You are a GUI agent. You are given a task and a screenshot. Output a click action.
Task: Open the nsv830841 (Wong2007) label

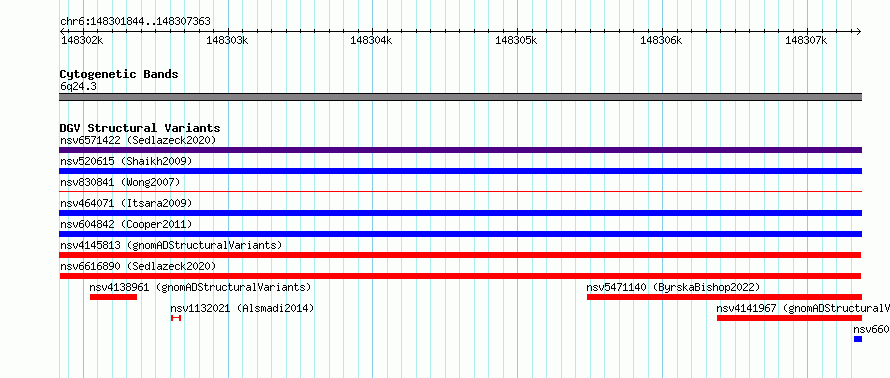click(120, 182)
